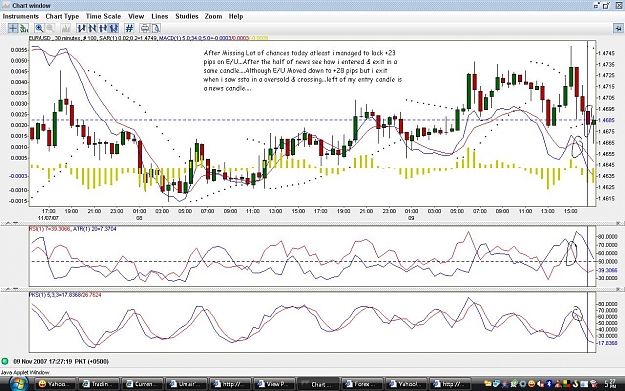Open the print preview icon

[x=155, y=28]
